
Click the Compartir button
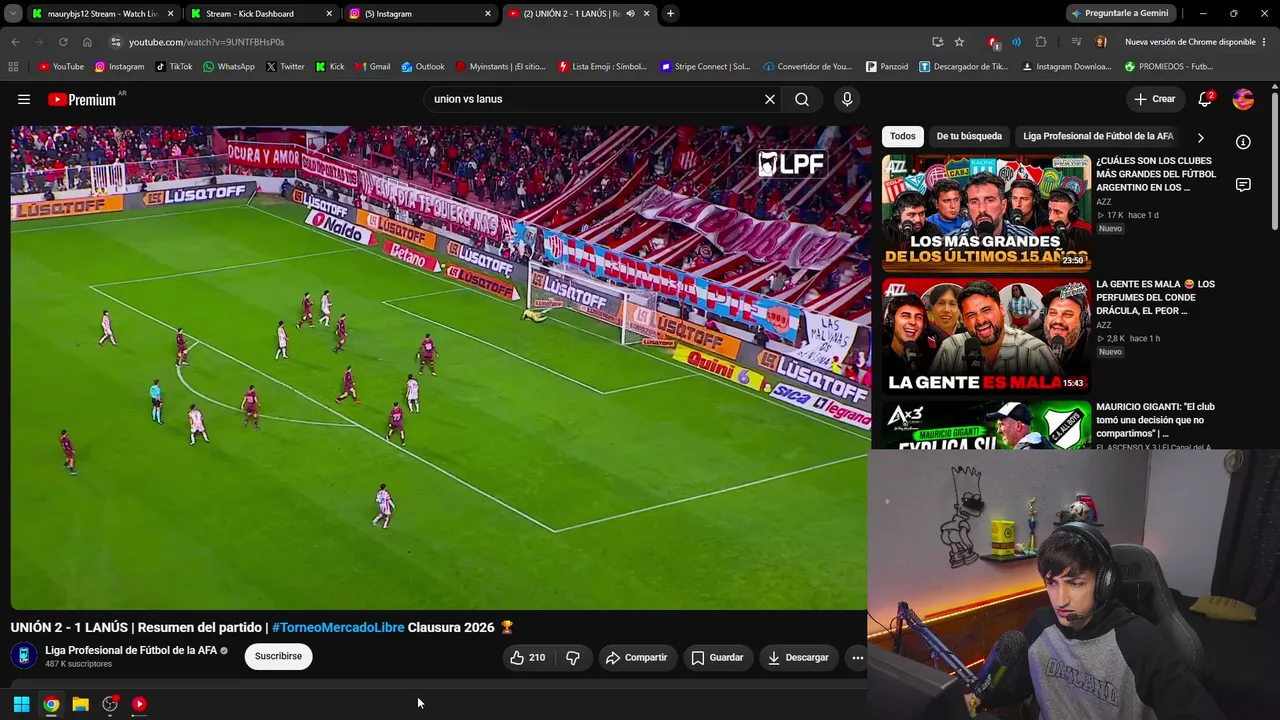tap(636, 657)
